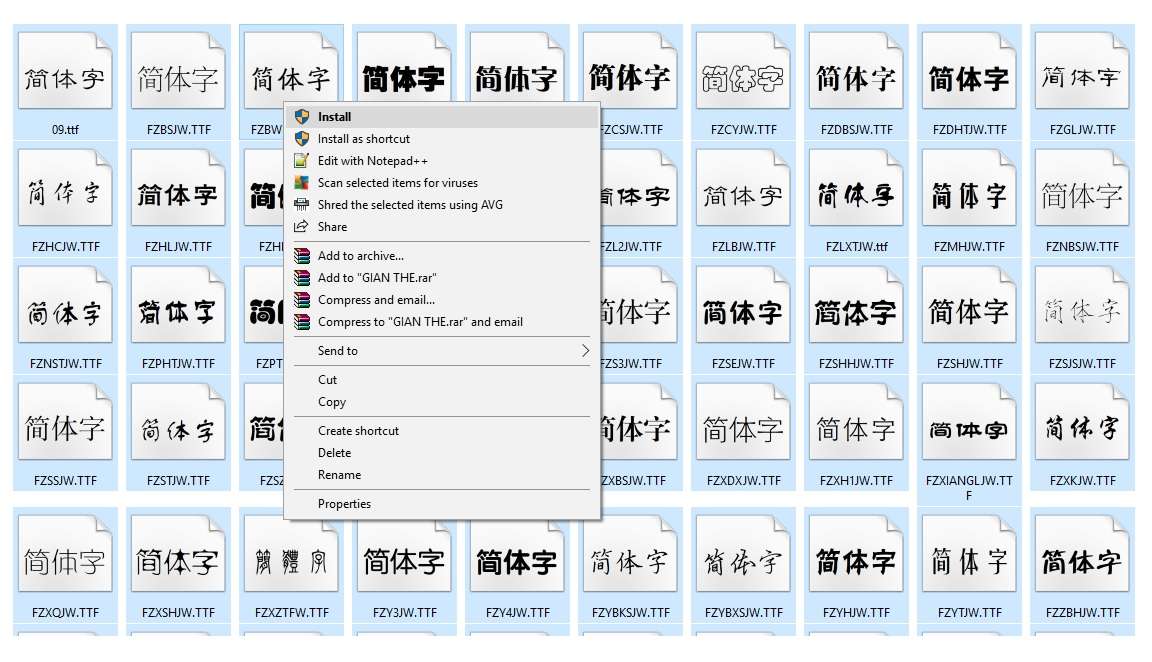Select the FZXSHJW.TTF font file icon
The width and height of the screenshot is (1152, 662).
tap(179, 554)
